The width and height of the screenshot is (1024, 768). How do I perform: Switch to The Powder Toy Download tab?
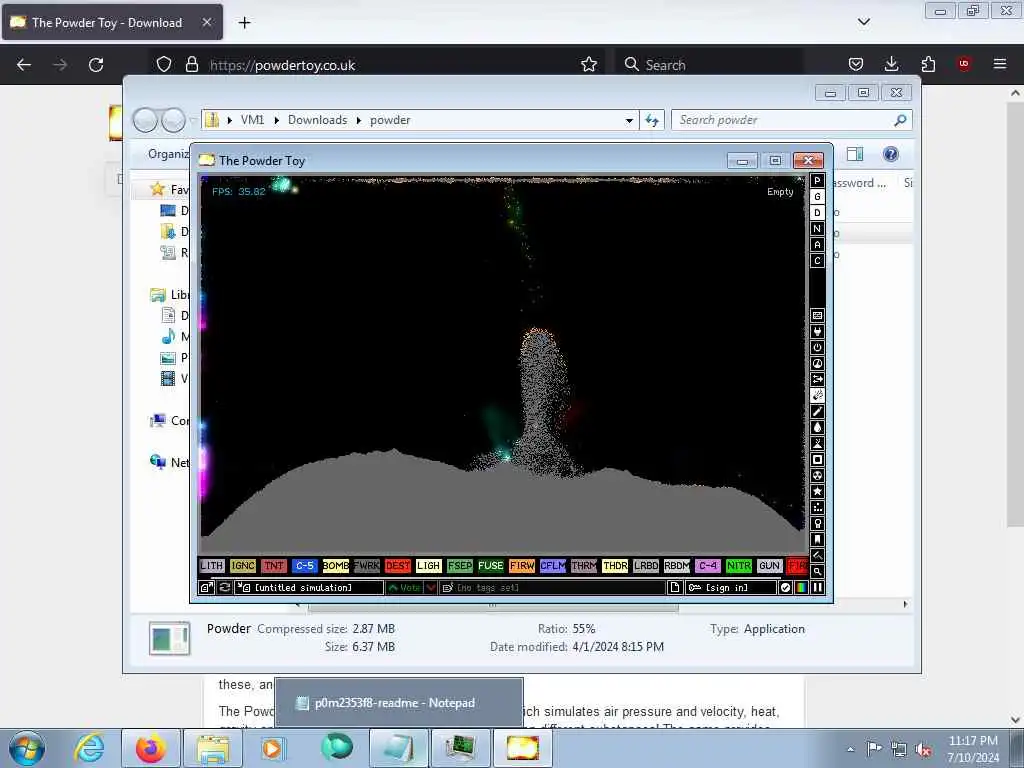112,22
